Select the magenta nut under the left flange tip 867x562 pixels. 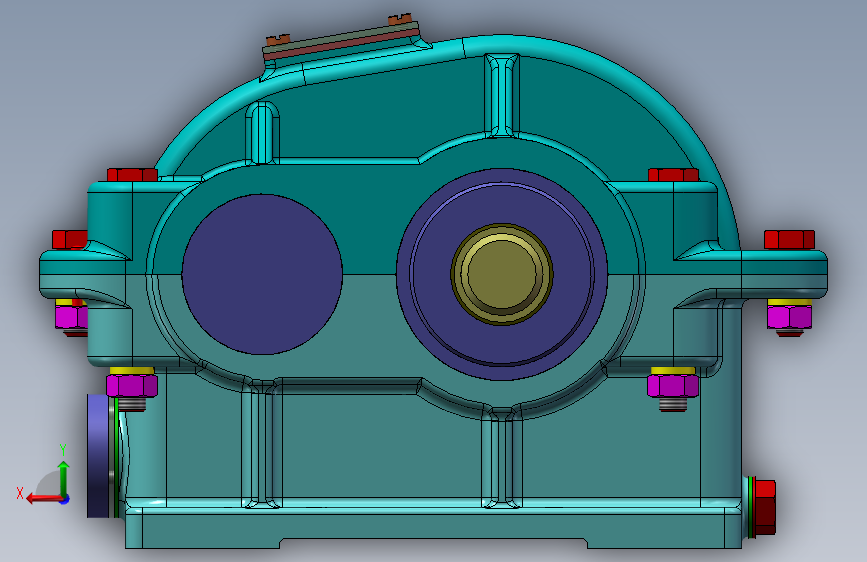click(x=71, y=317)
